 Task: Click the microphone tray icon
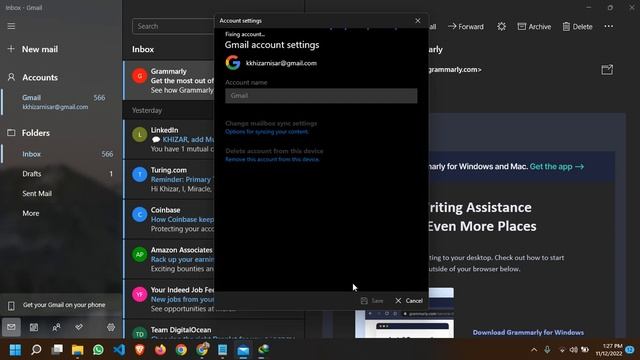pos(547,350)
